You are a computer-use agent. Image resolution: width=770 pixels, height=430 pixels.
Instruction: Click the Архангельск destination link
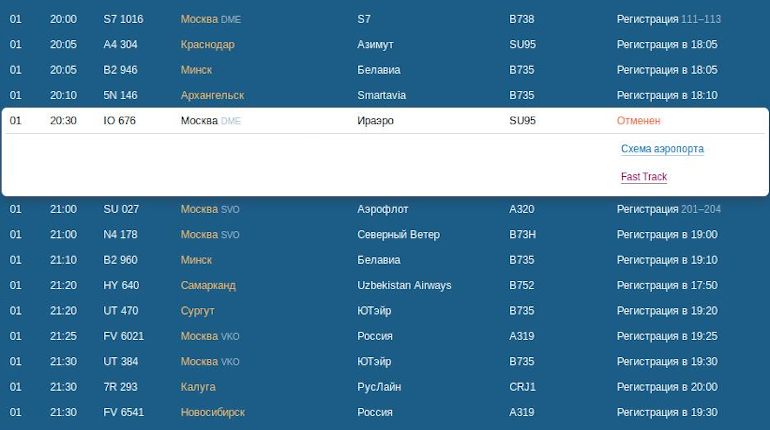(212, 95)
